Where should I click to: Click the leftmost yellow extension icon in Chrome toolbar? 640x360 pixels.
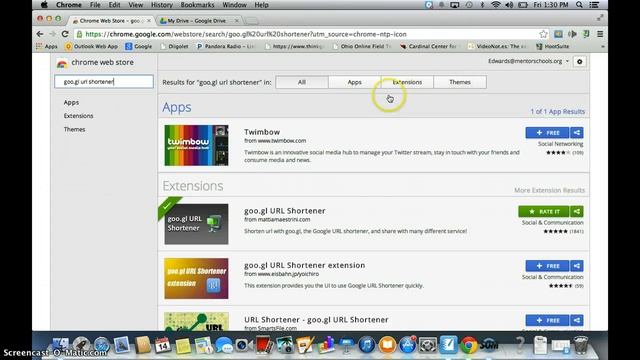coord(558,34)
